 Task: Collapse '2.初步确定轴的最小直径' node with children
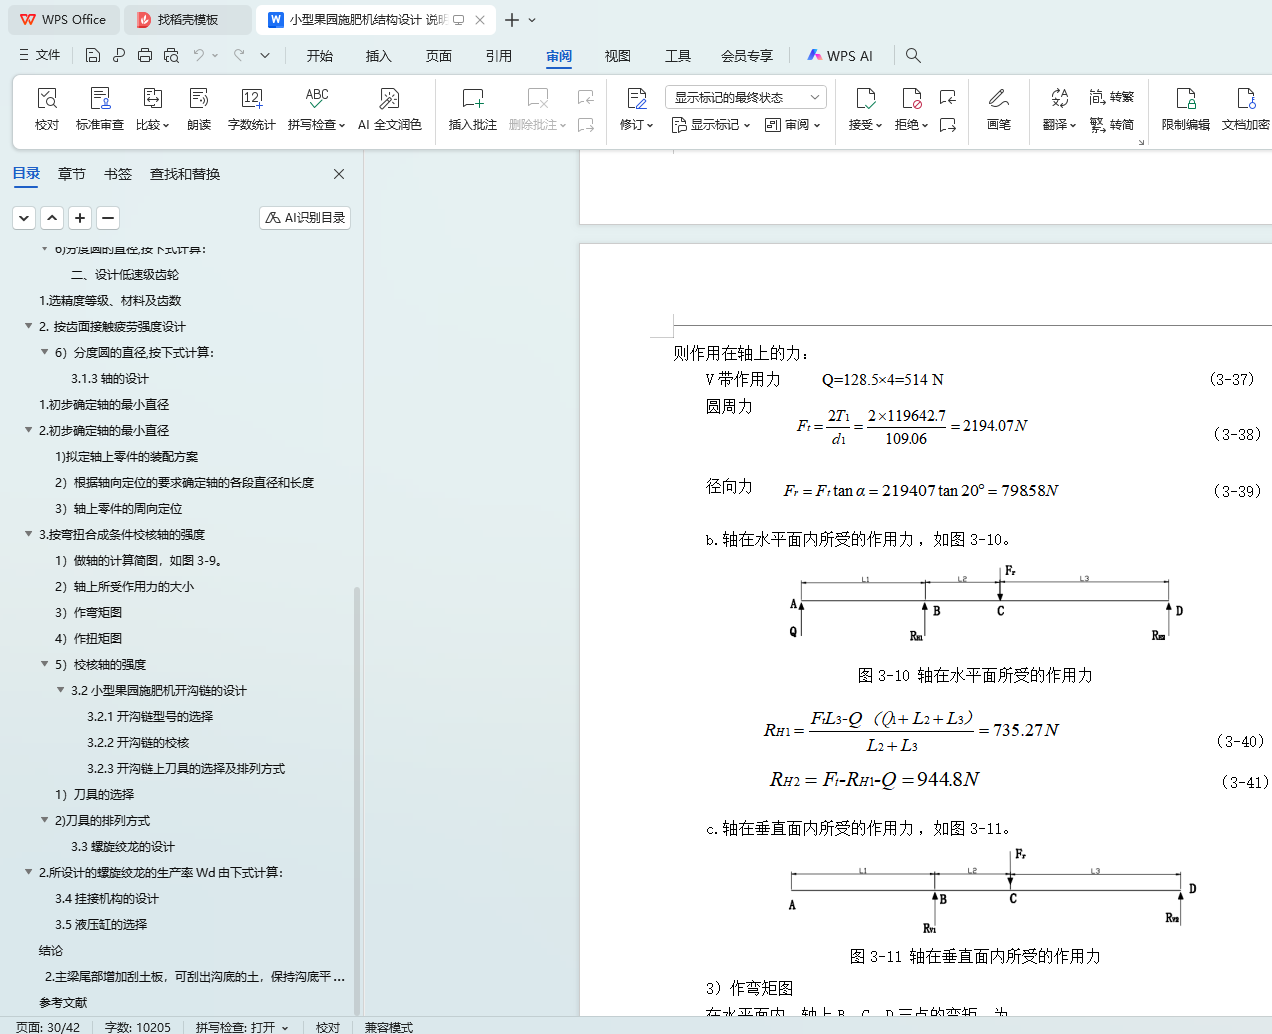pos(28,430)
